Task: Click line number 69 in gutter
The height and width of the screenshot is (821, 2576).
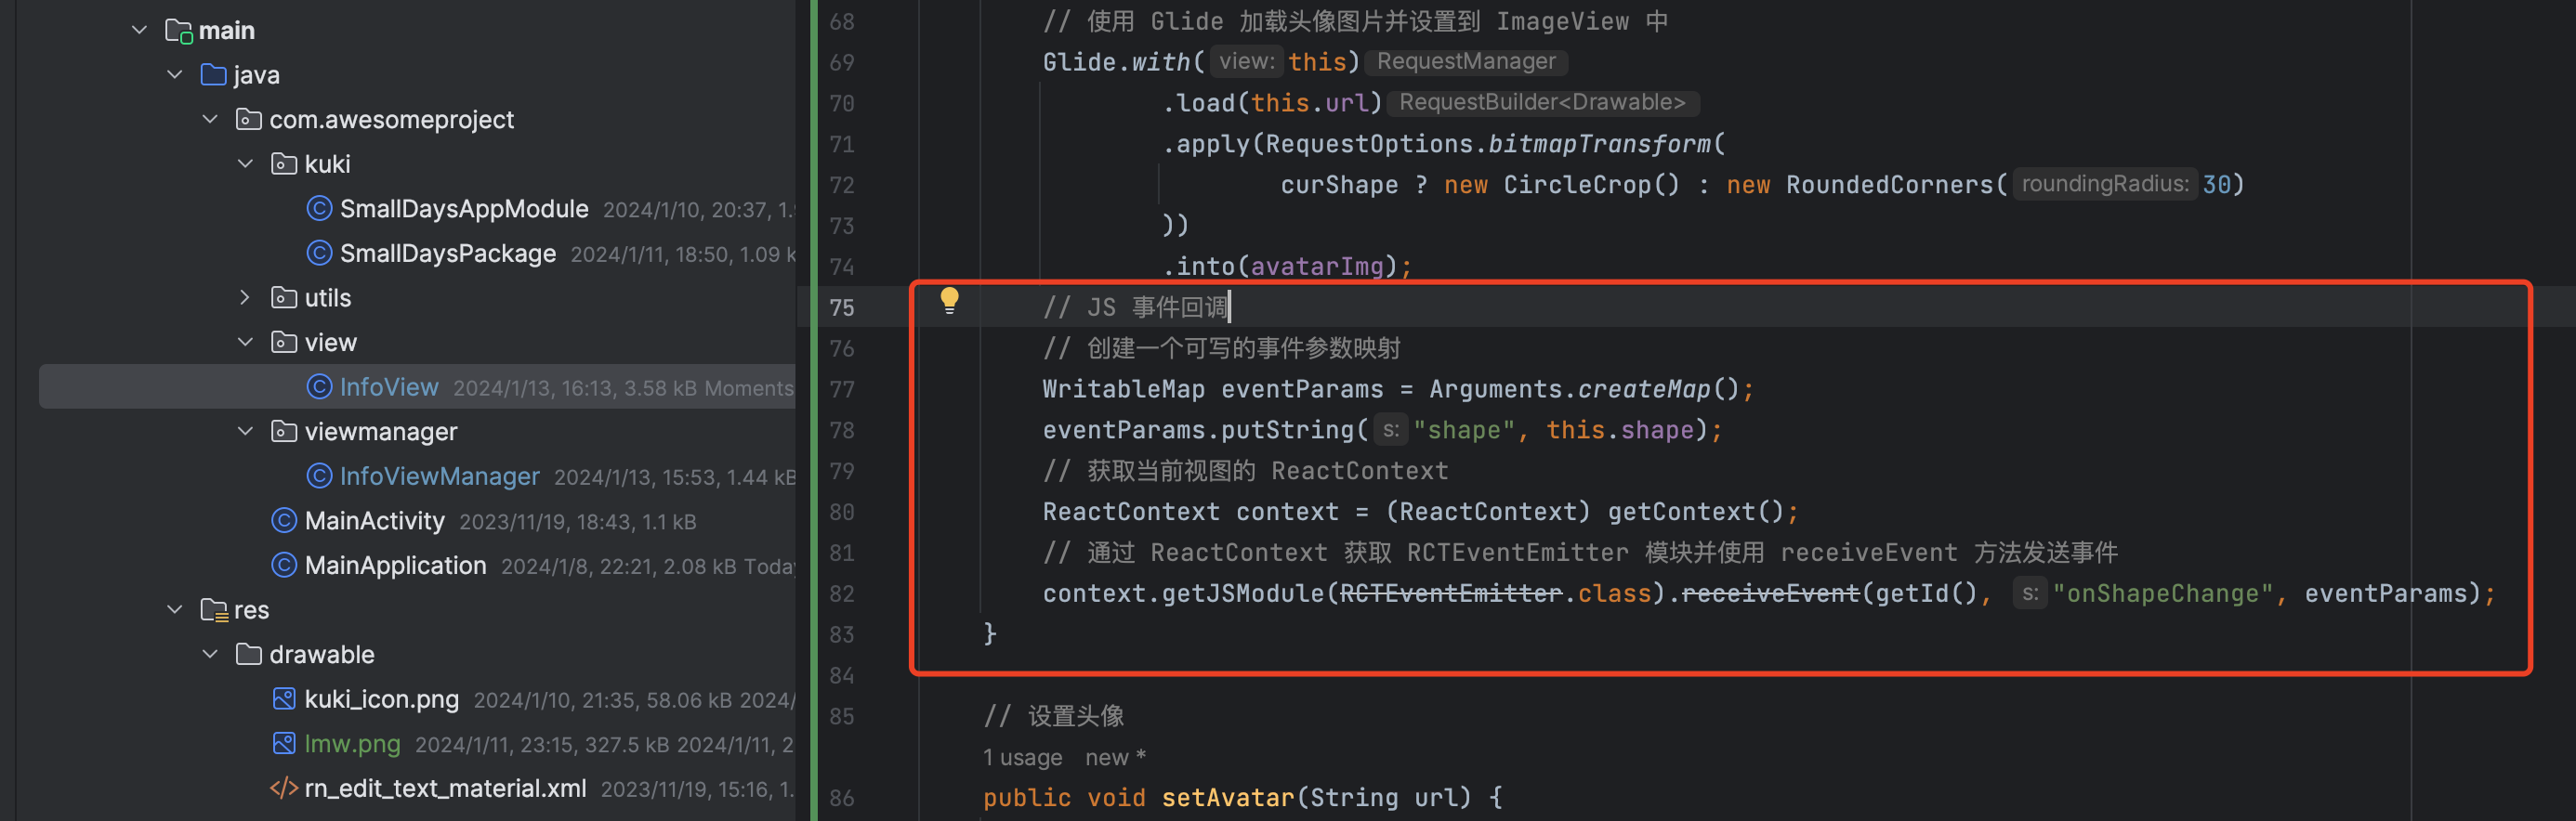Action: click(842, 62)
